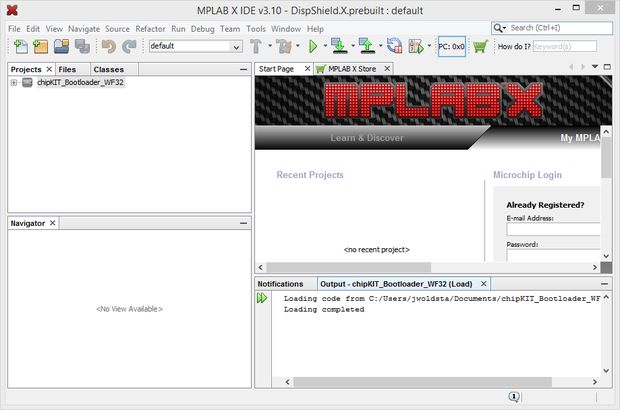Close the Start Page tab

(307, 69)
